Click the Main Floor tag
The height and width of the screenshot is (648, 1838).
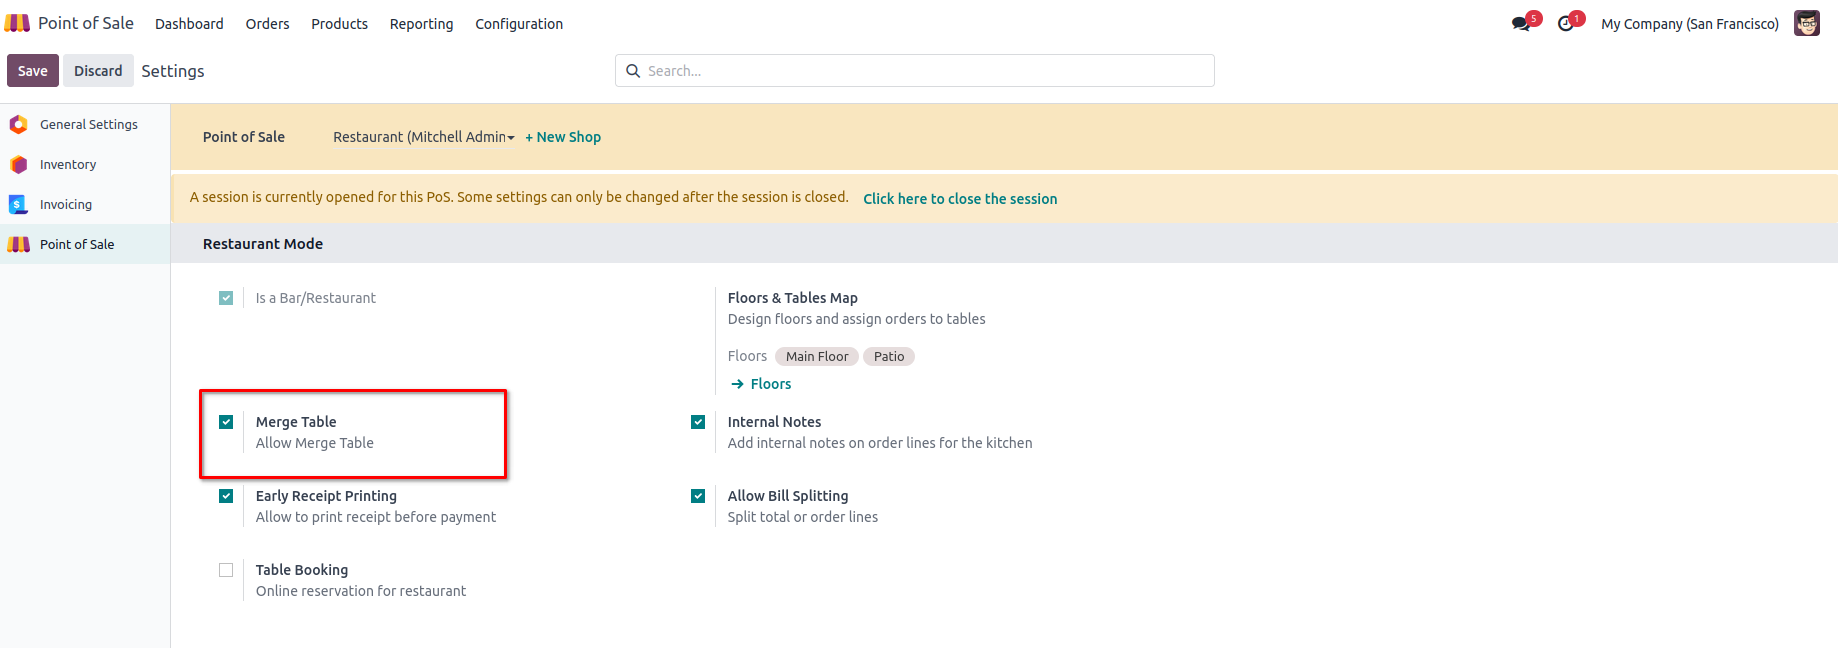click(x=816, y=357)
